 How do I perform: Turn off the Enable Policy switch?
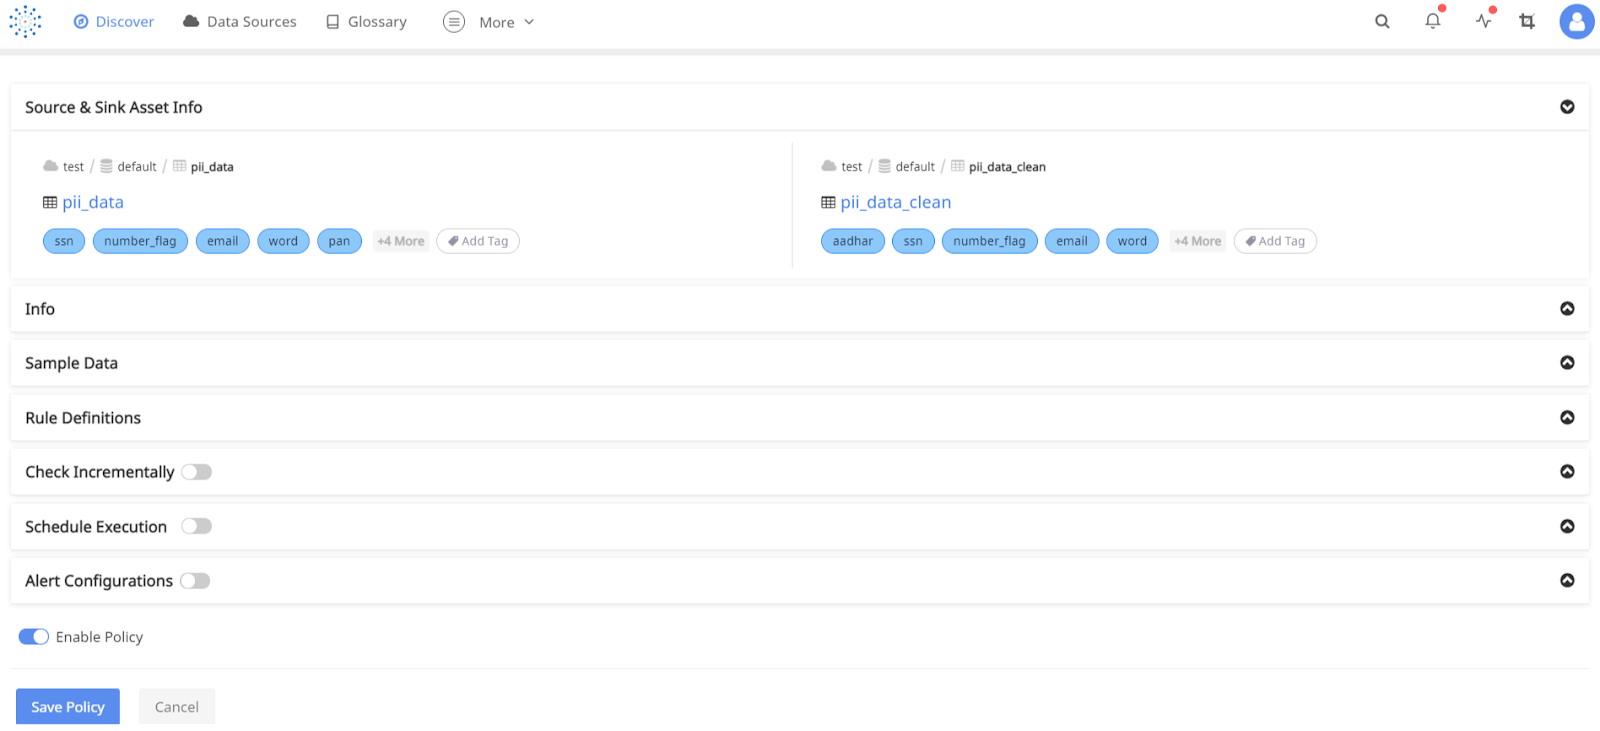[x=34, y=637]
